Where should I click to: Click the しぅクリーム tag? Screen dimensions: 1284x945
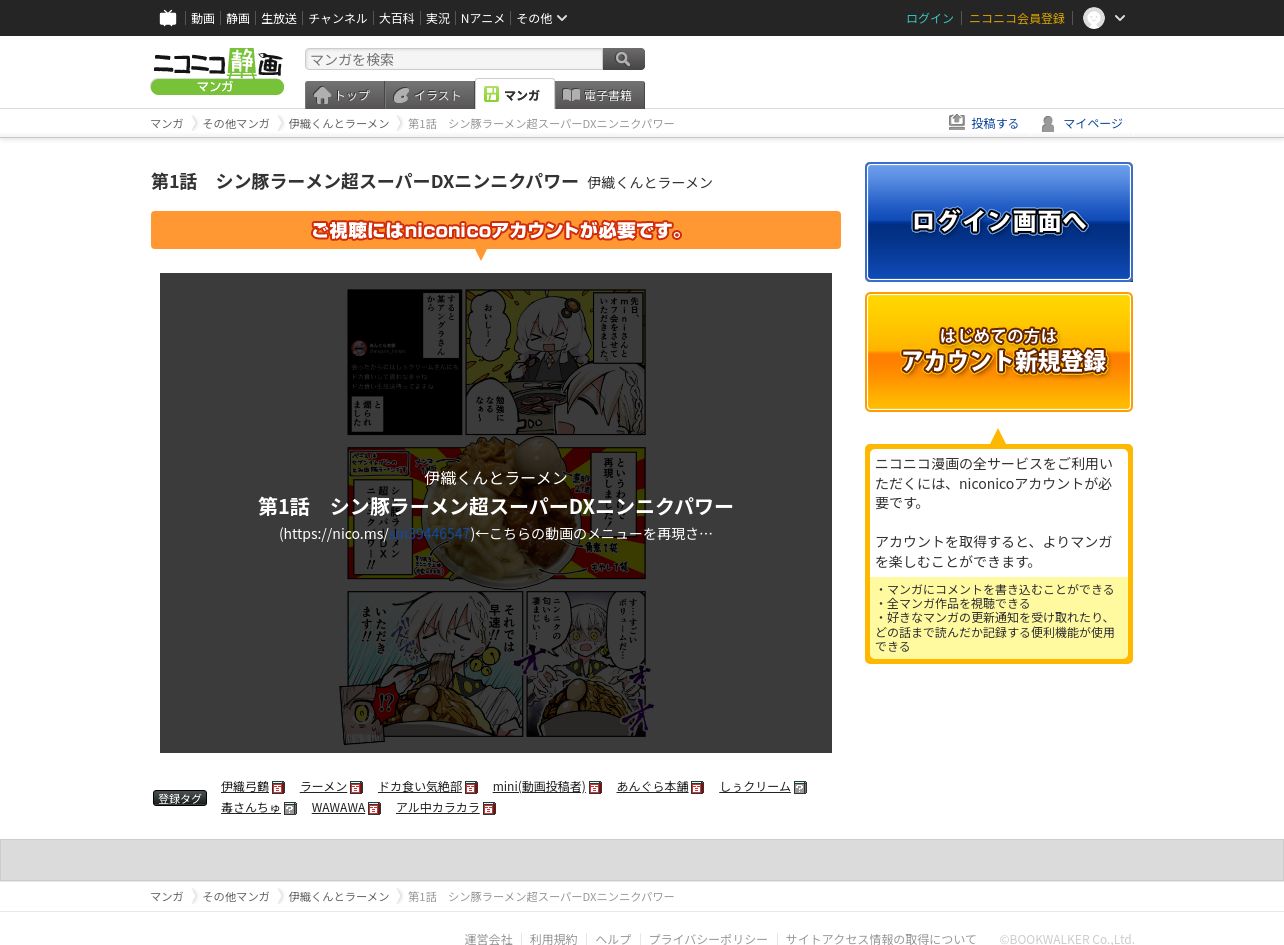(755, 787)
